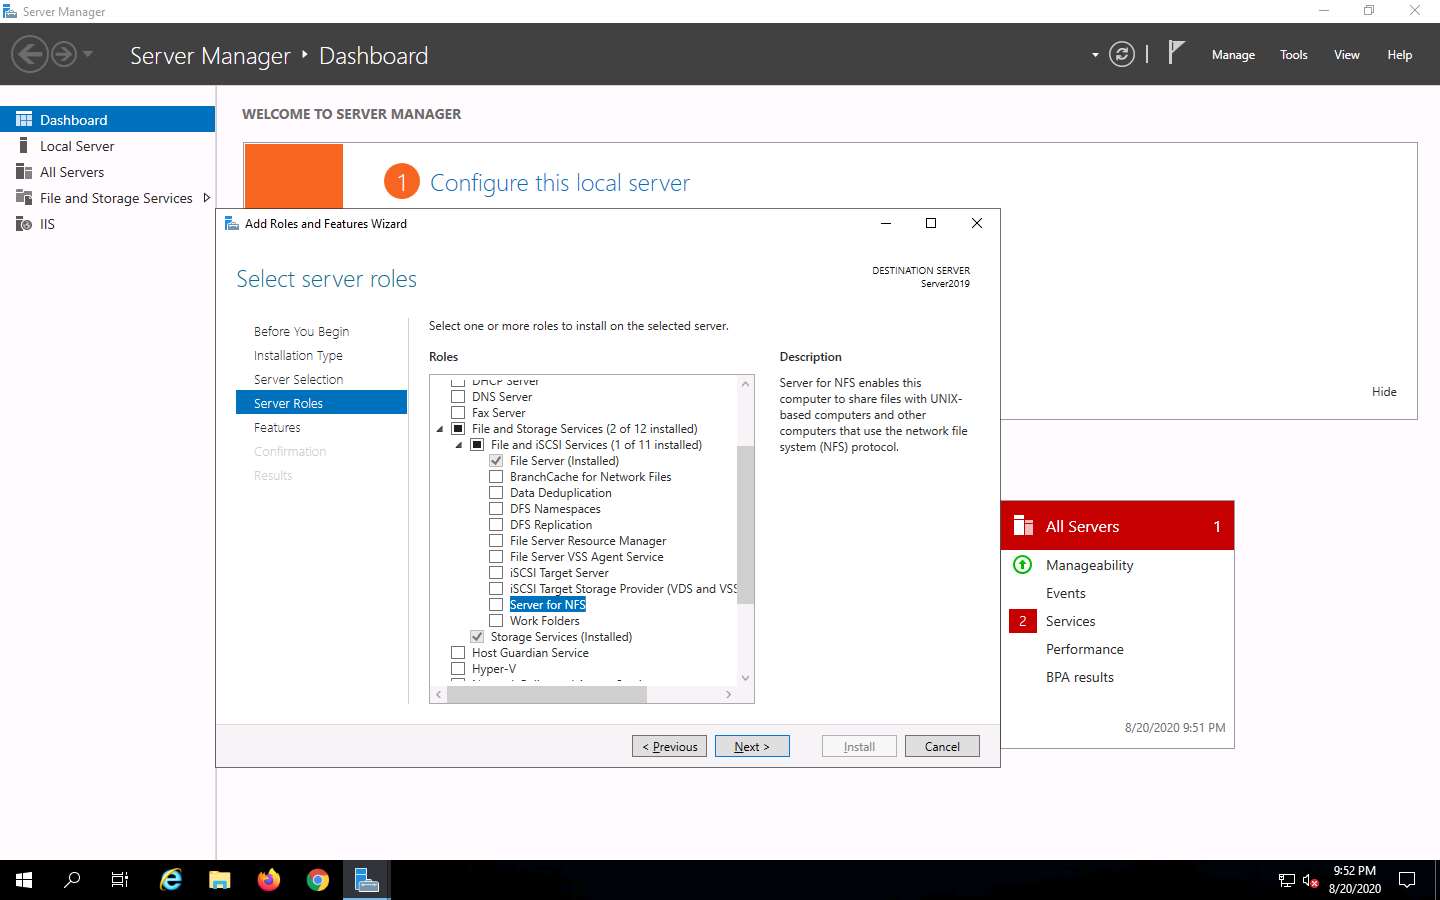
Task: Open the All Servers tile header
Action: click(x=1117, y=526)
